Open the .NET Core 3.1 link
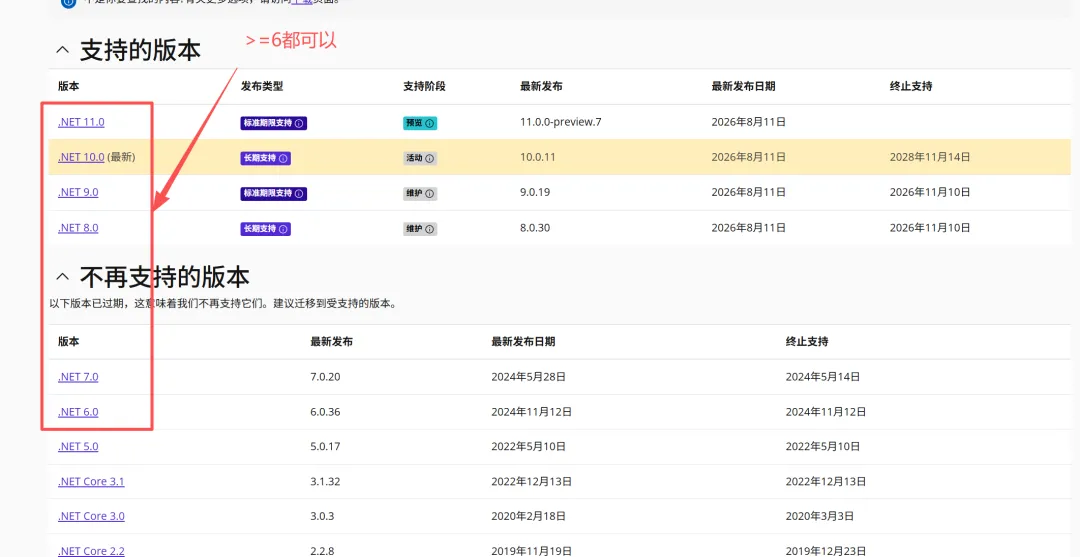The height and width of the screenshot is (557, 1080). point(91,482)
